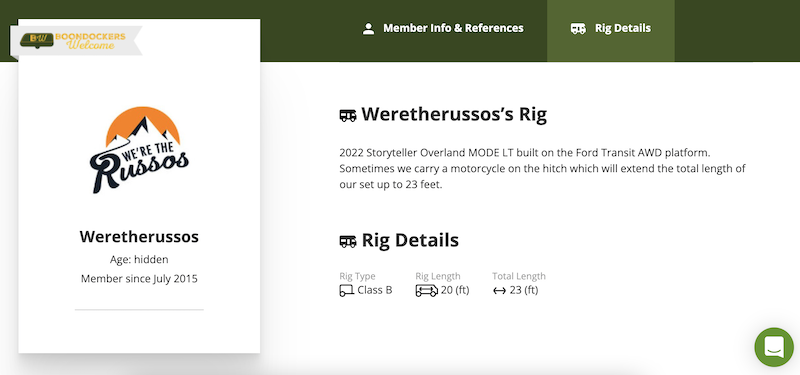Click the '23 (ft)' total length value
This screenshot has height=375, width=800.
[524, 290]
